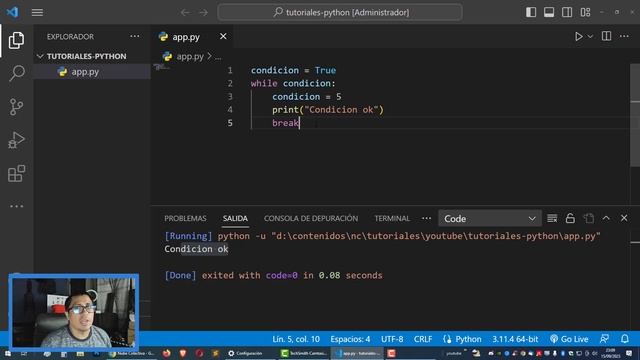Switch to CONSOLA DE DEPURACIÓN tab
The height and width of the screenshot is (360, 640).
(x=311, y=218)
